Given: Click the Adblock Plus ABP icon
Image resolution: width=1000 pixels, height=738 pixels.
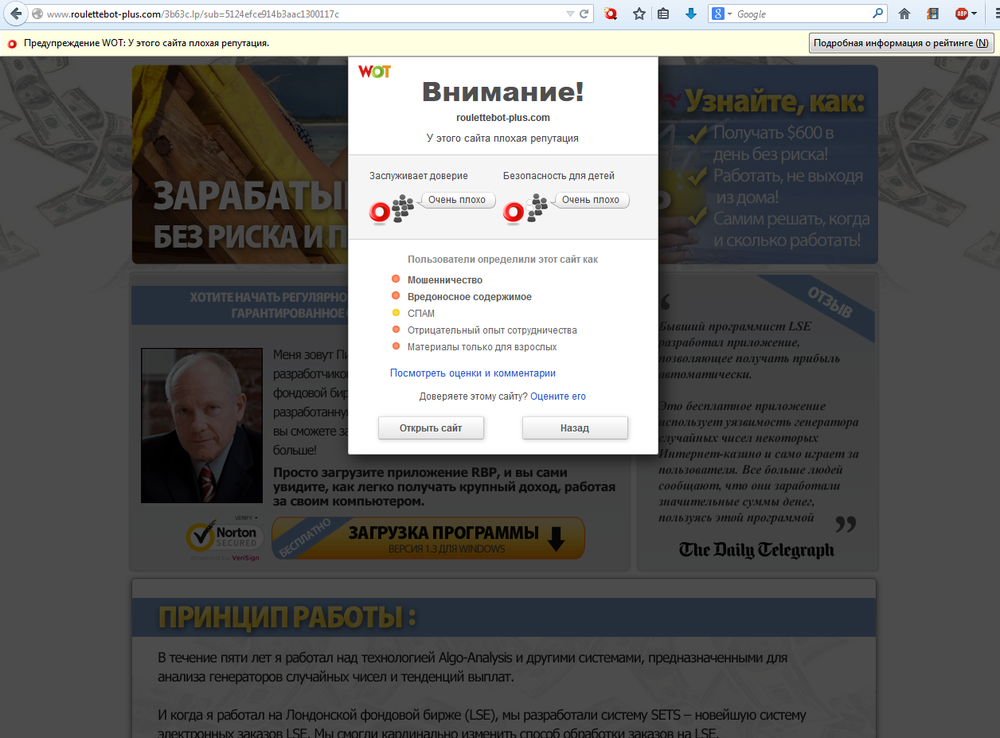Looking at the screenshot, I should pos(960,14).
